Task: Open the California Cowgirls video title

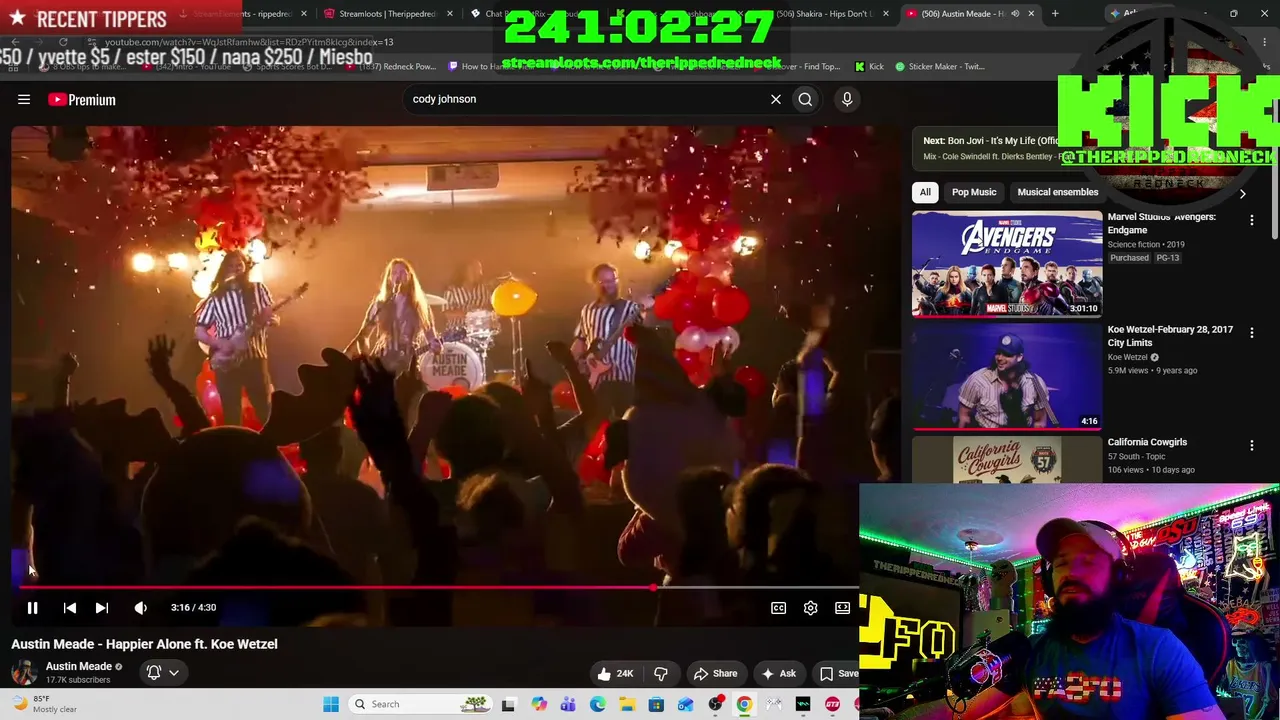Action: pos(1147,442)
